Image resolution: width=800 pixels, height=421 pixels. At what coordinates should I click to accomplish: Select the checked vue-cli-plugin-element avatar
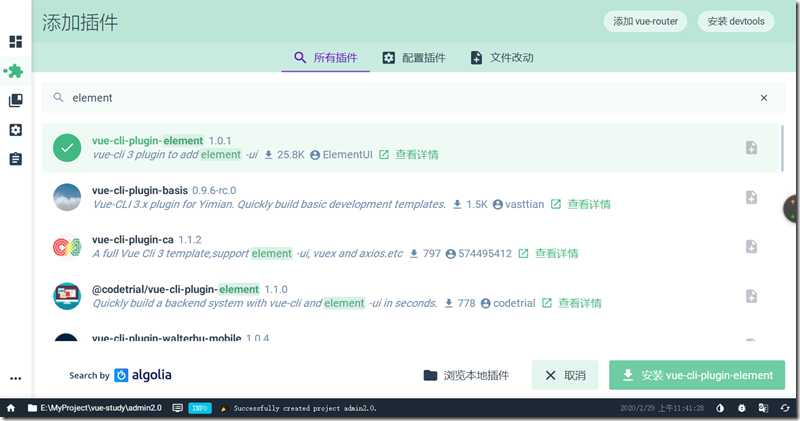pyautogui.click(x=67, y=147)
